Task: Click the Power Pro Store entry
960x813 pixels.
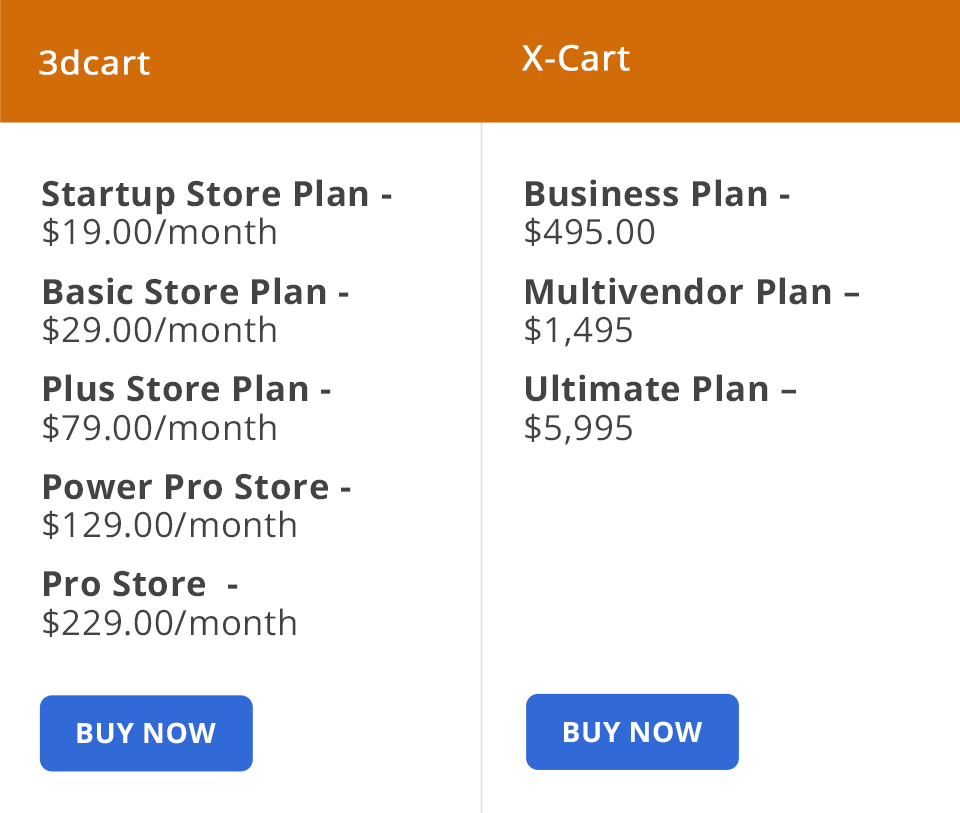Action: pos(197,487)
